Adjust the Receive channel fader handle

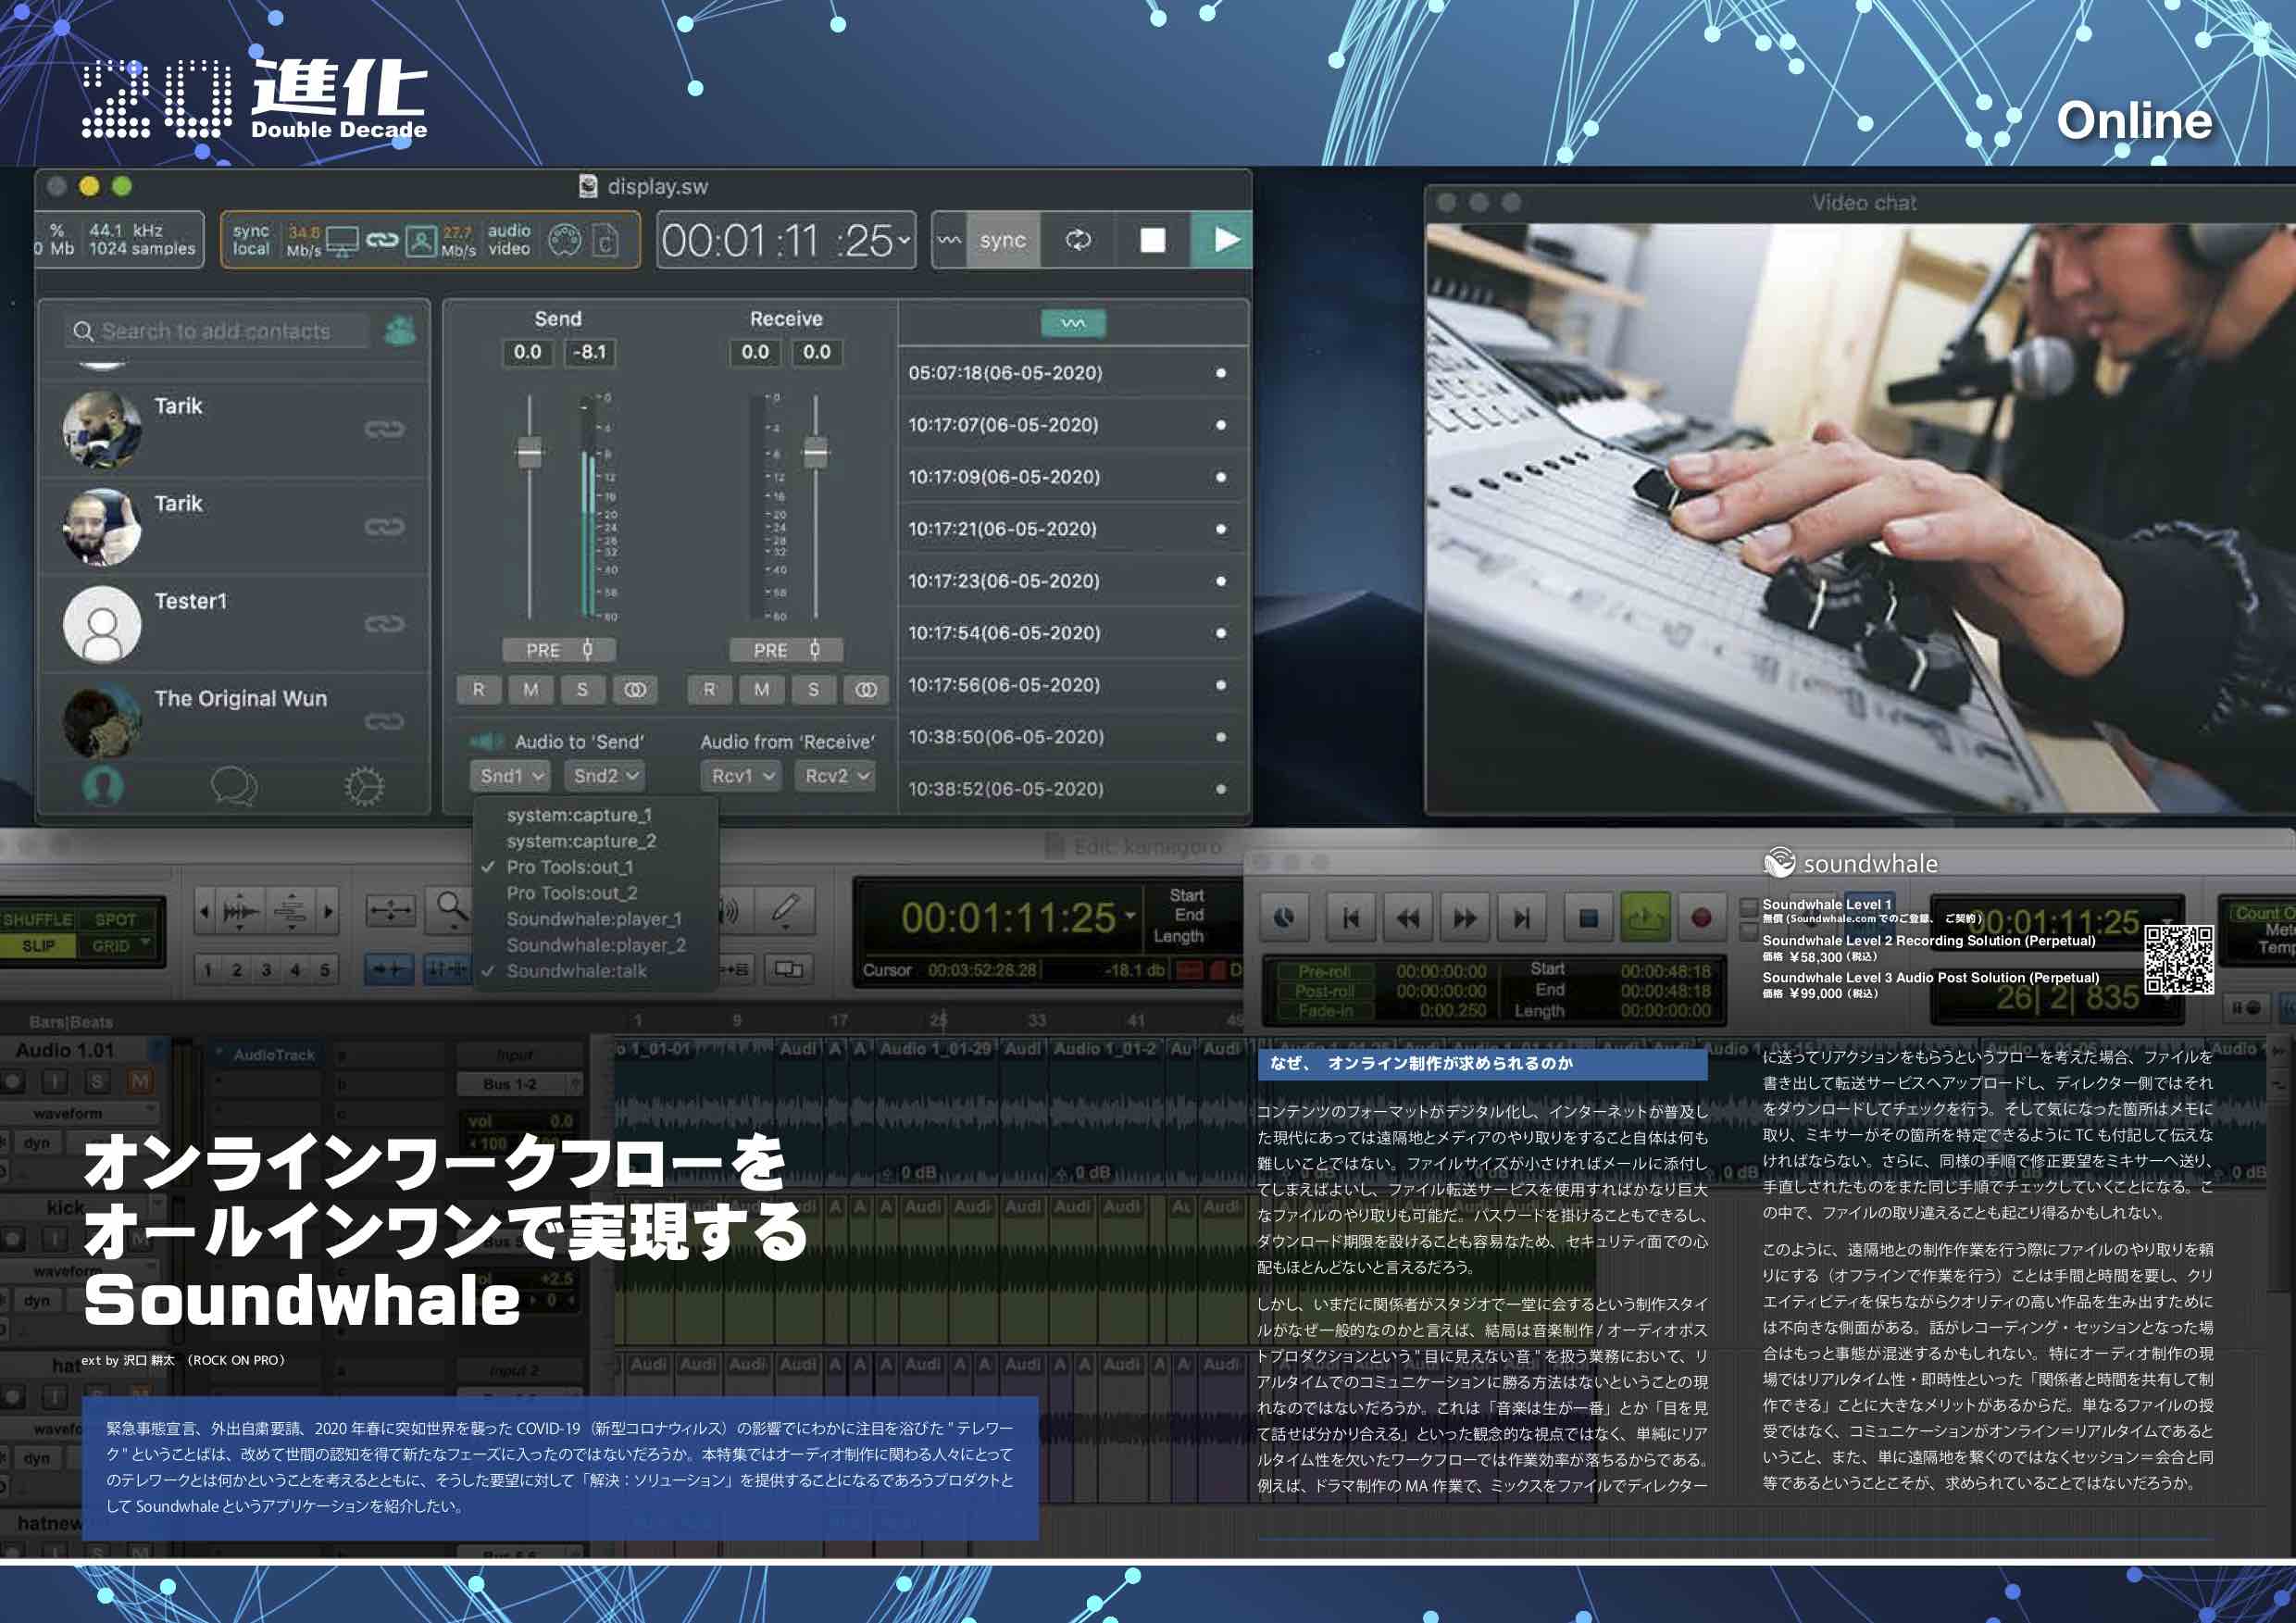[x=816, y=452]
